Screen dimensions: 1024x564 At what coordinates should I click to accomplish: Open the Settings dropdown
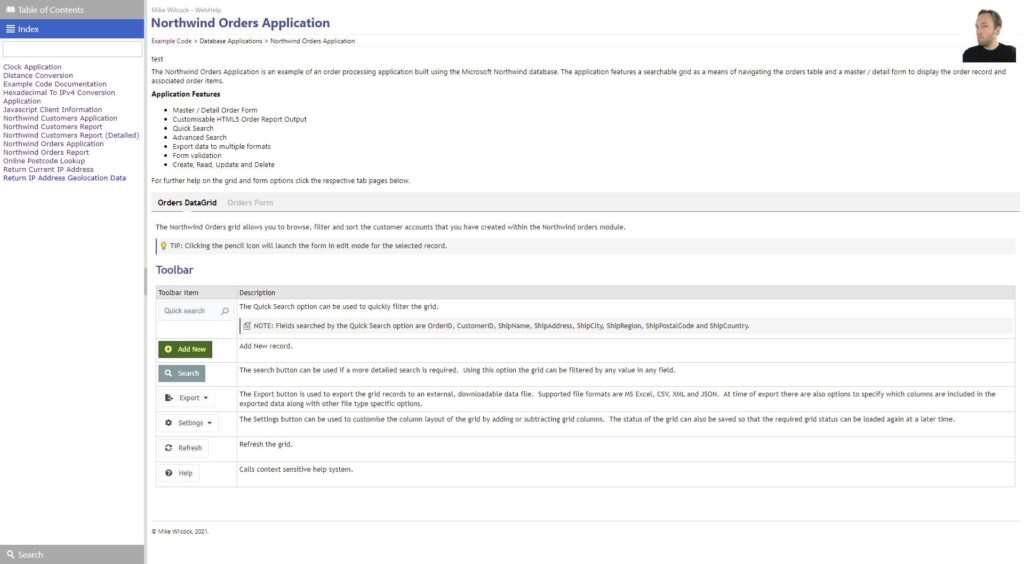click(x=187, y=423)
